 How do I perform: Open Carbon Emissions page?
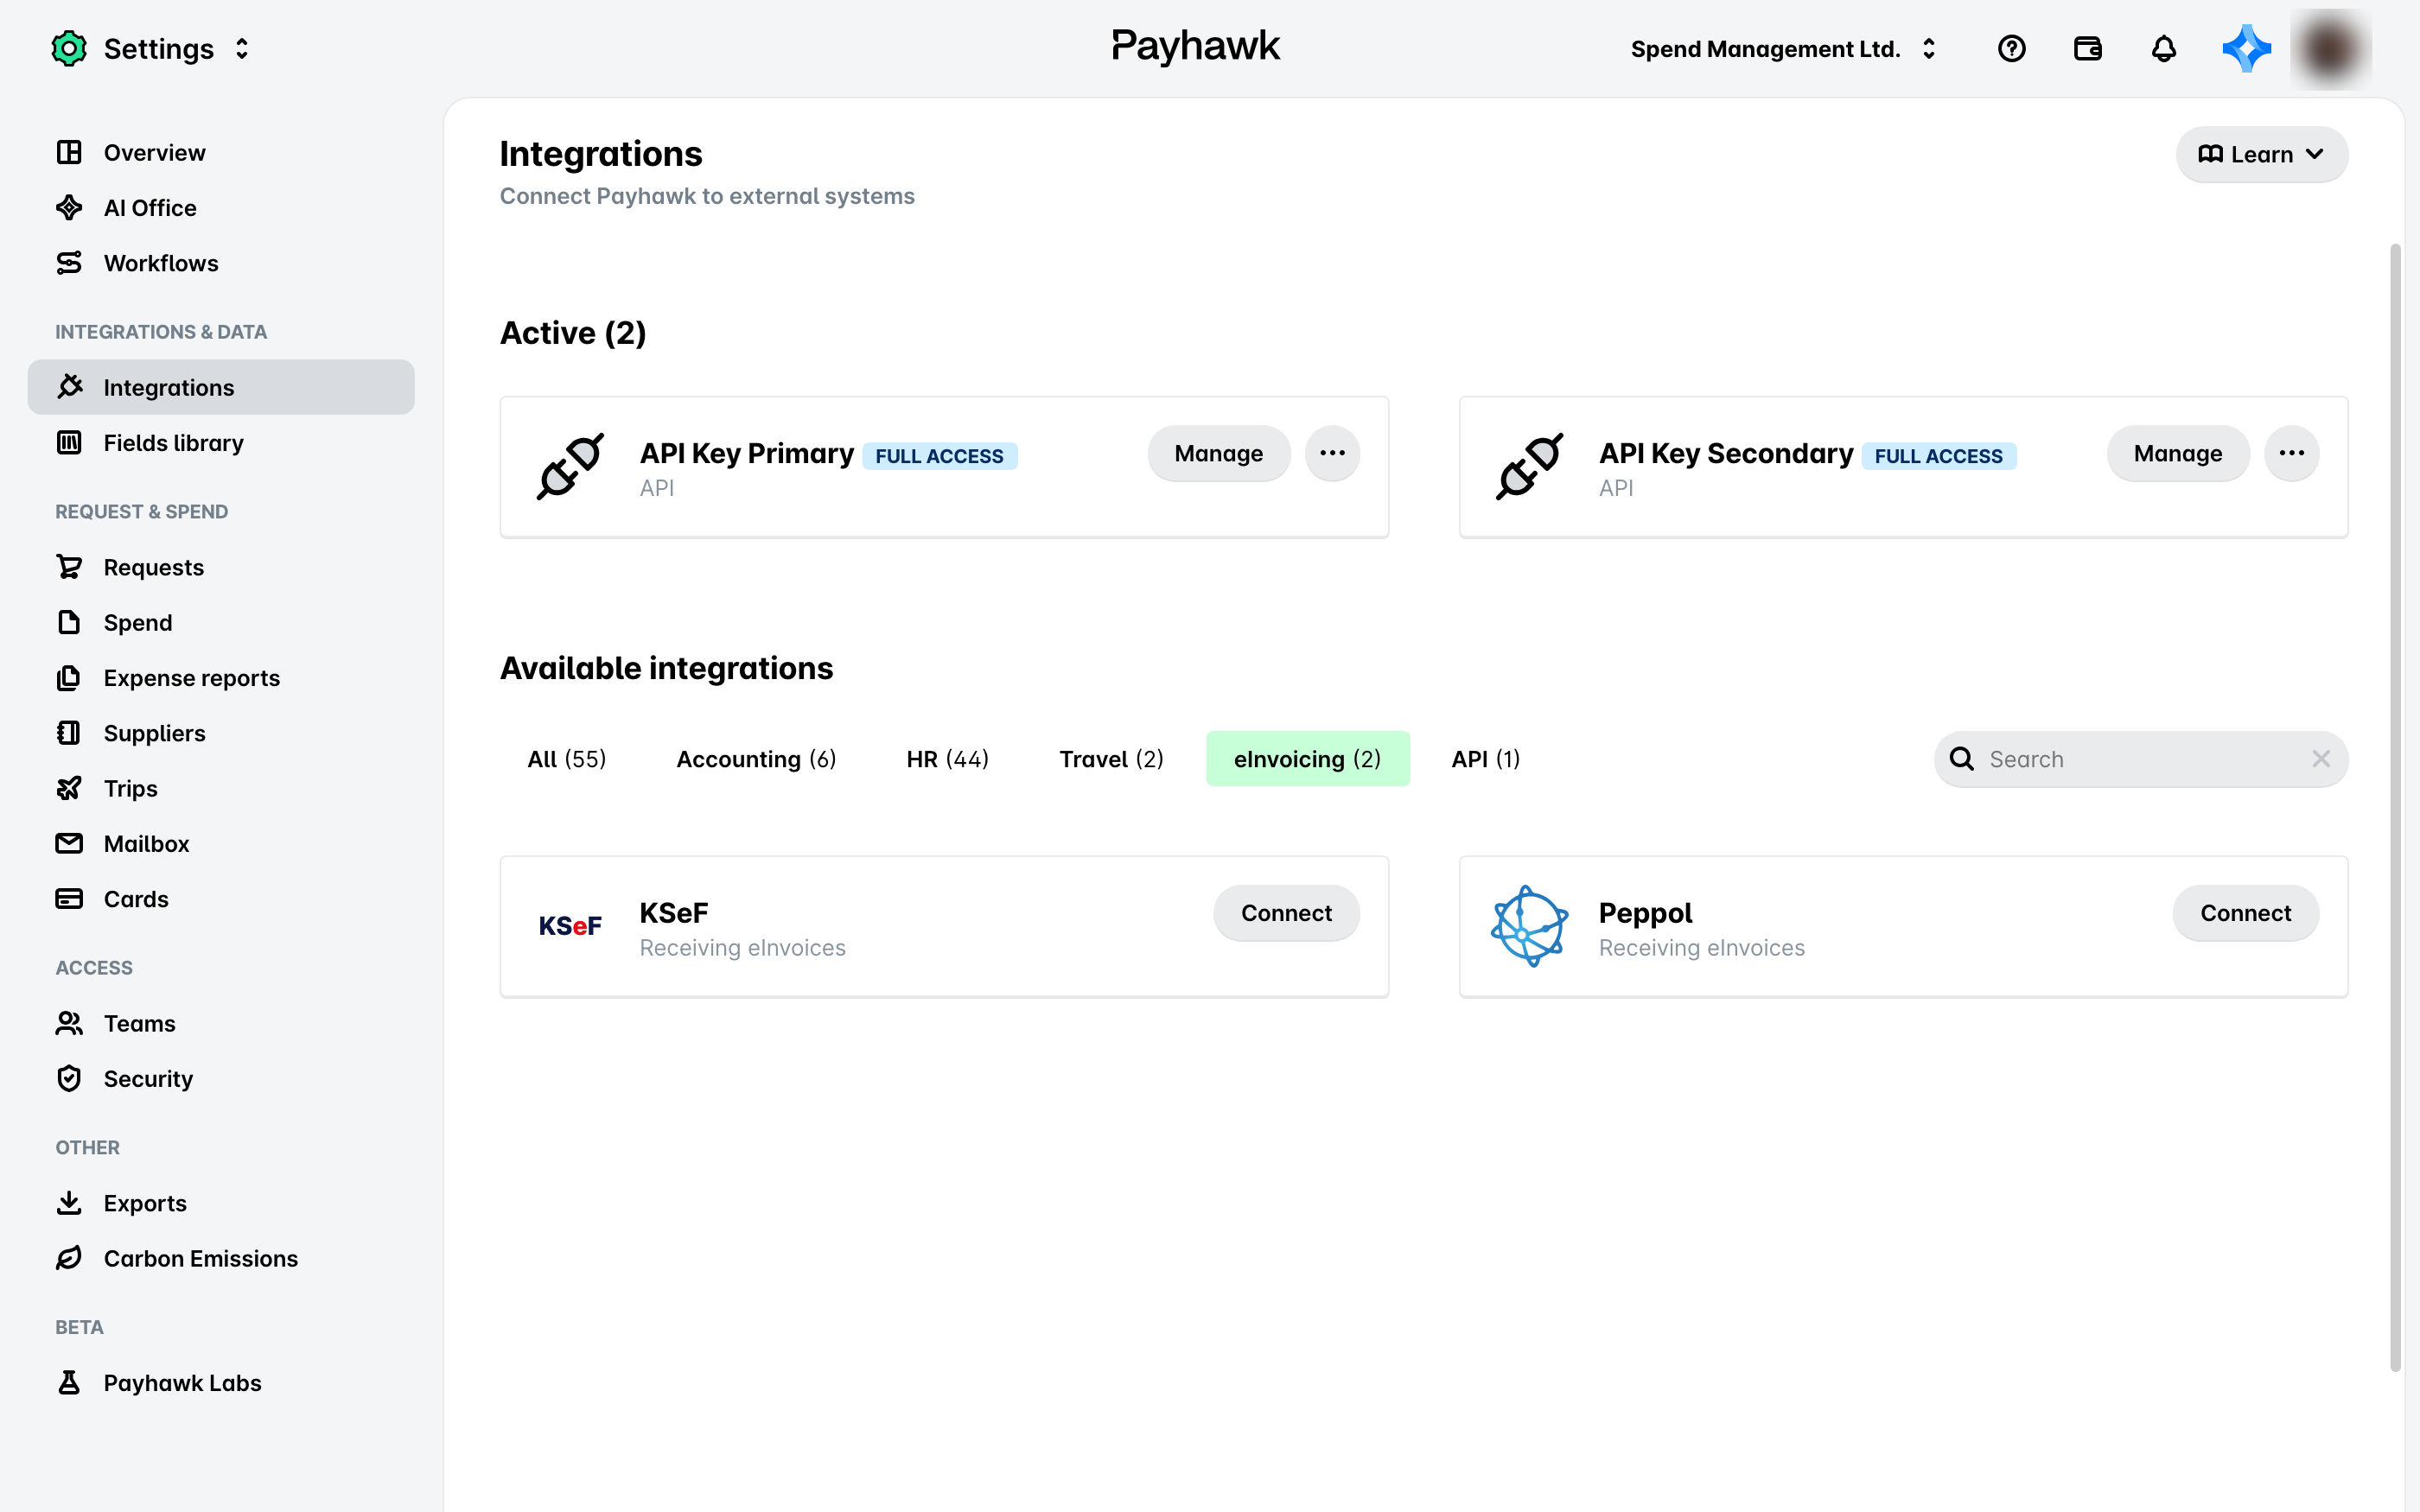click(x=221, y=1258)
